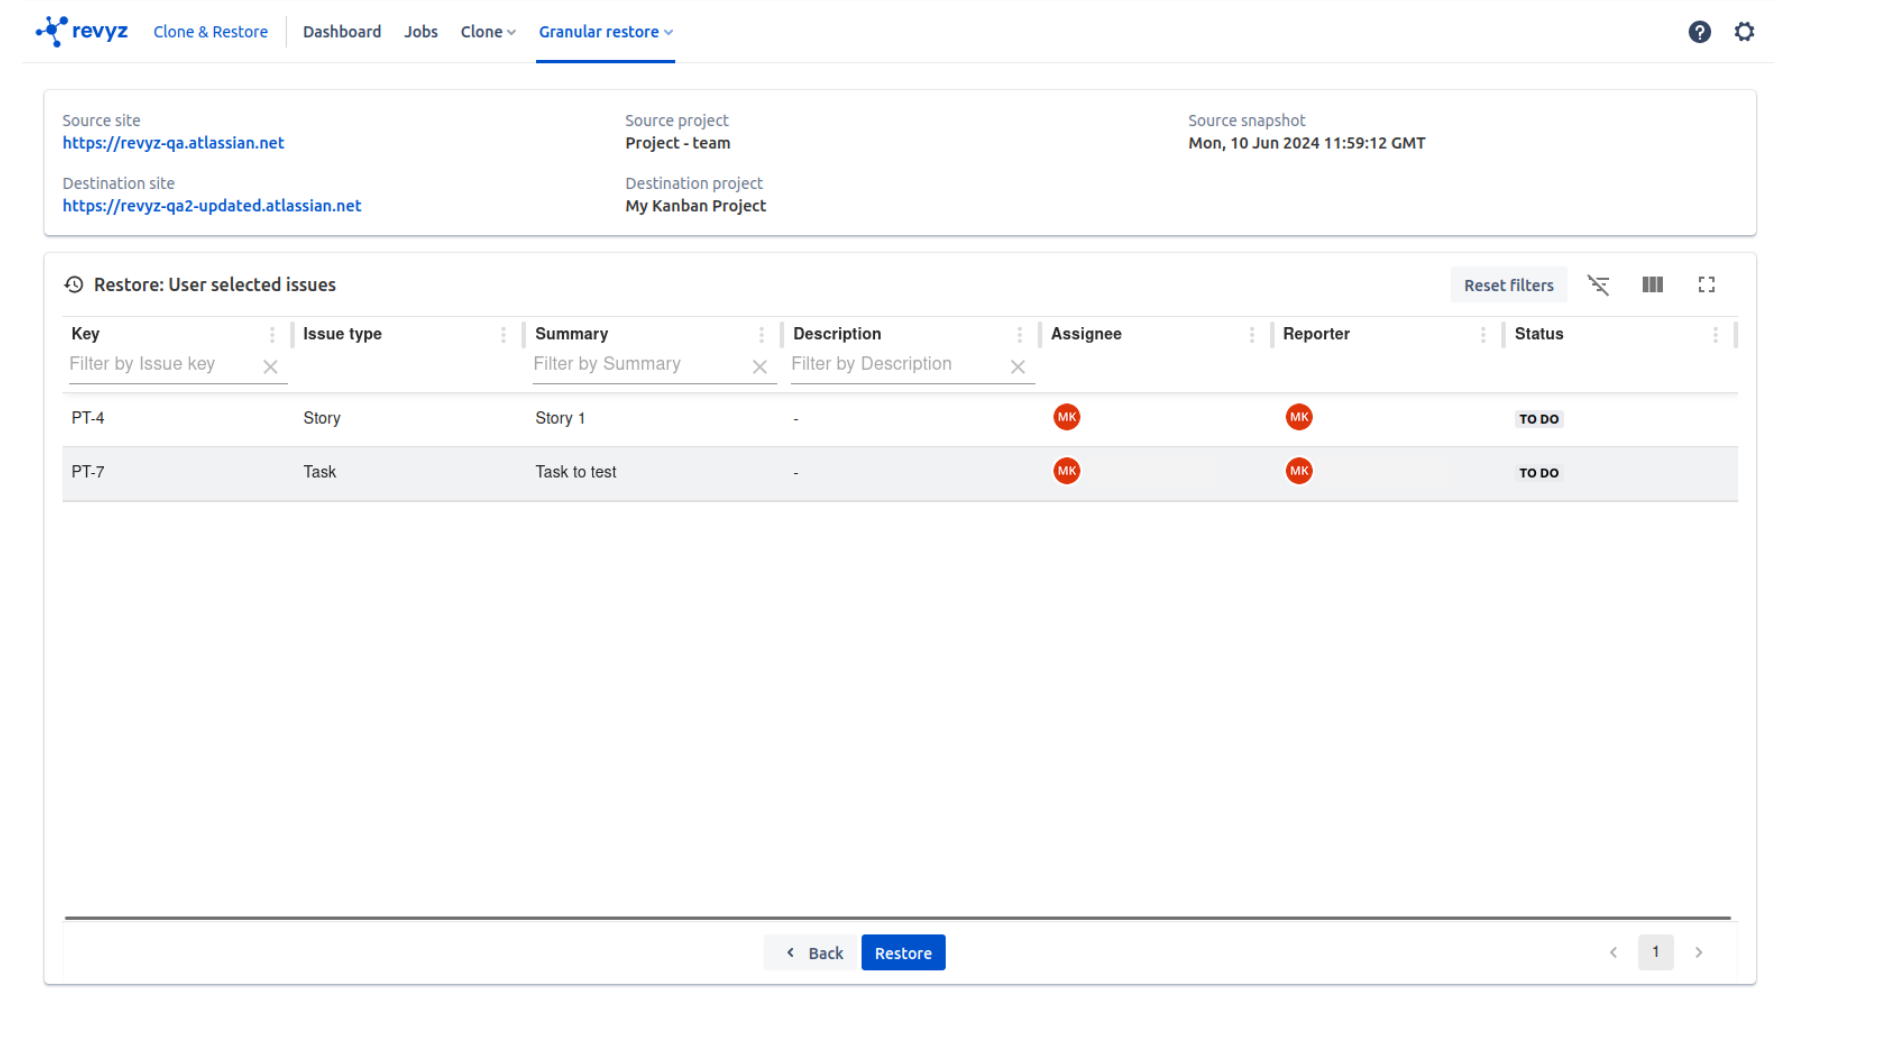Click PT-4 TO DO status badge
The image size is (1902, 1045).
(1538, 419)
